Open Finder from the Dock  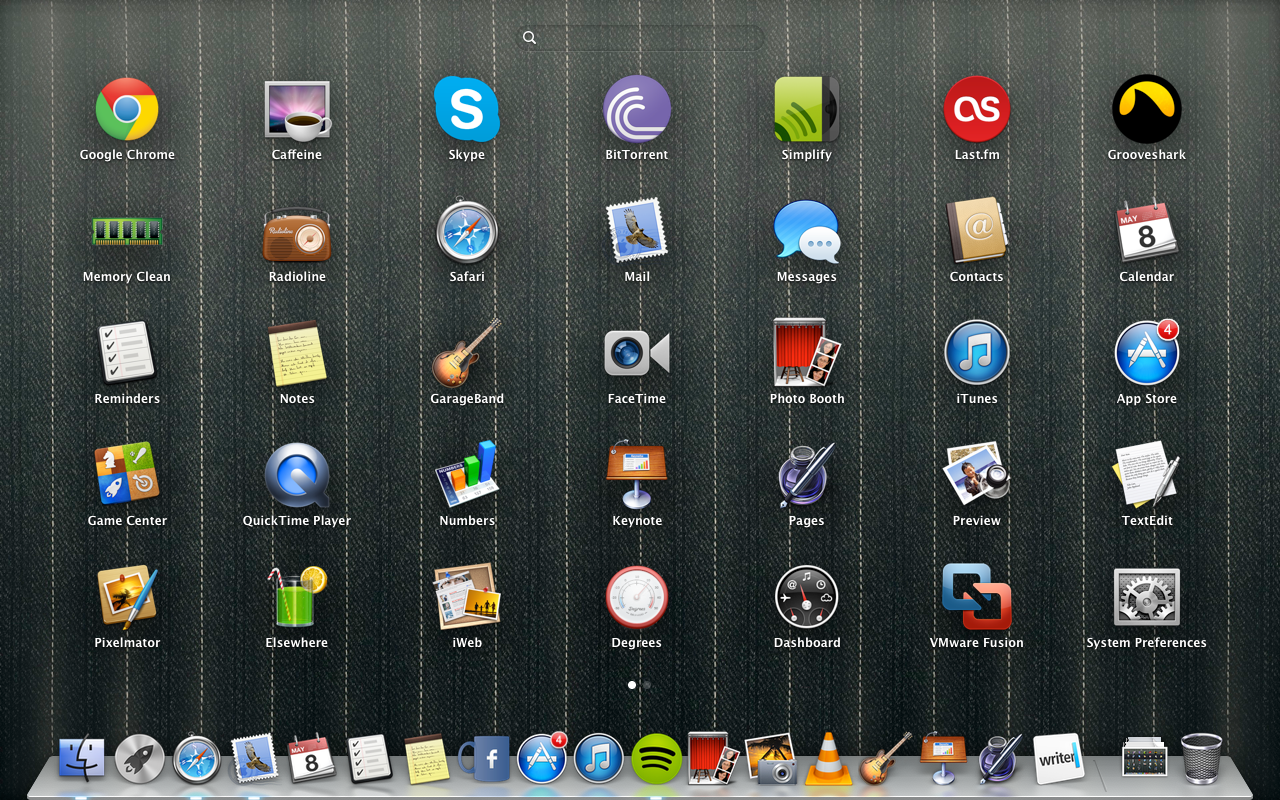[x=82, y=759]
